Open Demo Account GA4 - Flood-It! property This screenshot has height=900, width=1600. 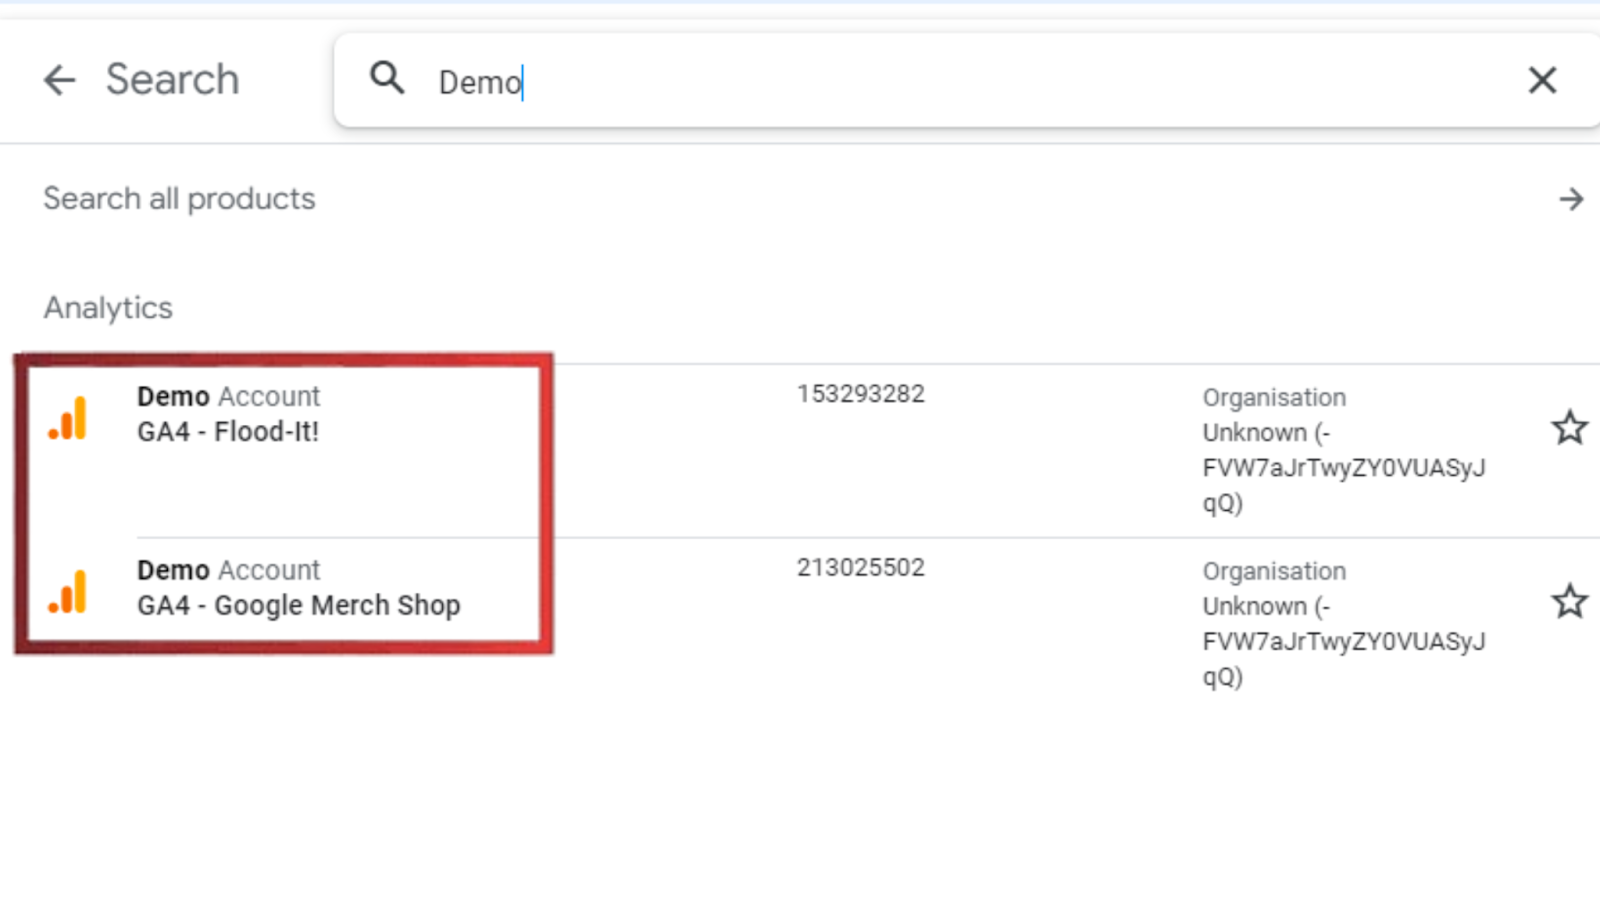pyautogui.click(x=229, y=414)
